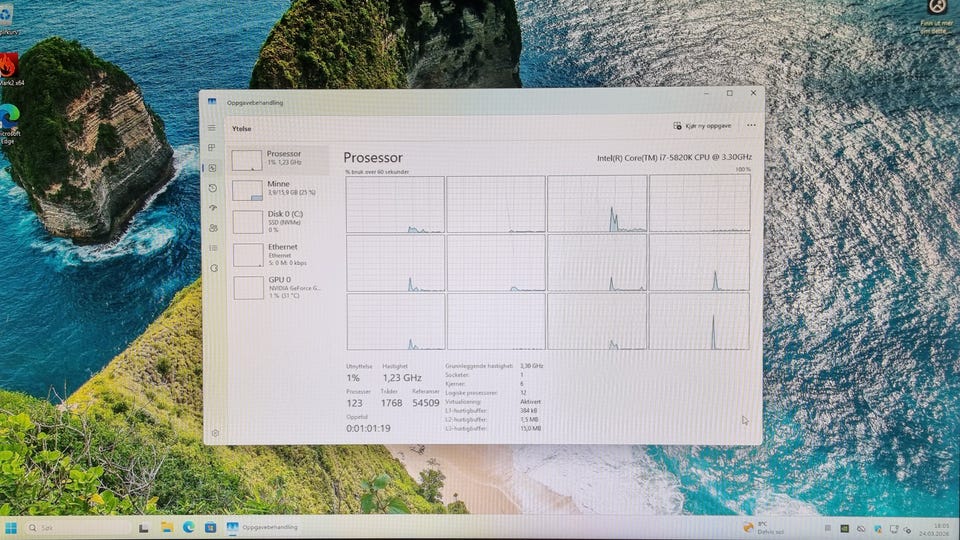Image resolution: width=960 pixels, height=540 pixels.
Task: Select the Disk 0 (C:) entry
Action: point(279,222)
